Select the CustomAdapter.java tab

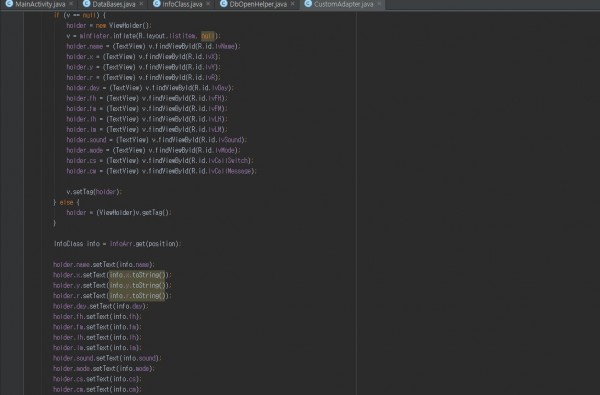[x=343, y=4]
